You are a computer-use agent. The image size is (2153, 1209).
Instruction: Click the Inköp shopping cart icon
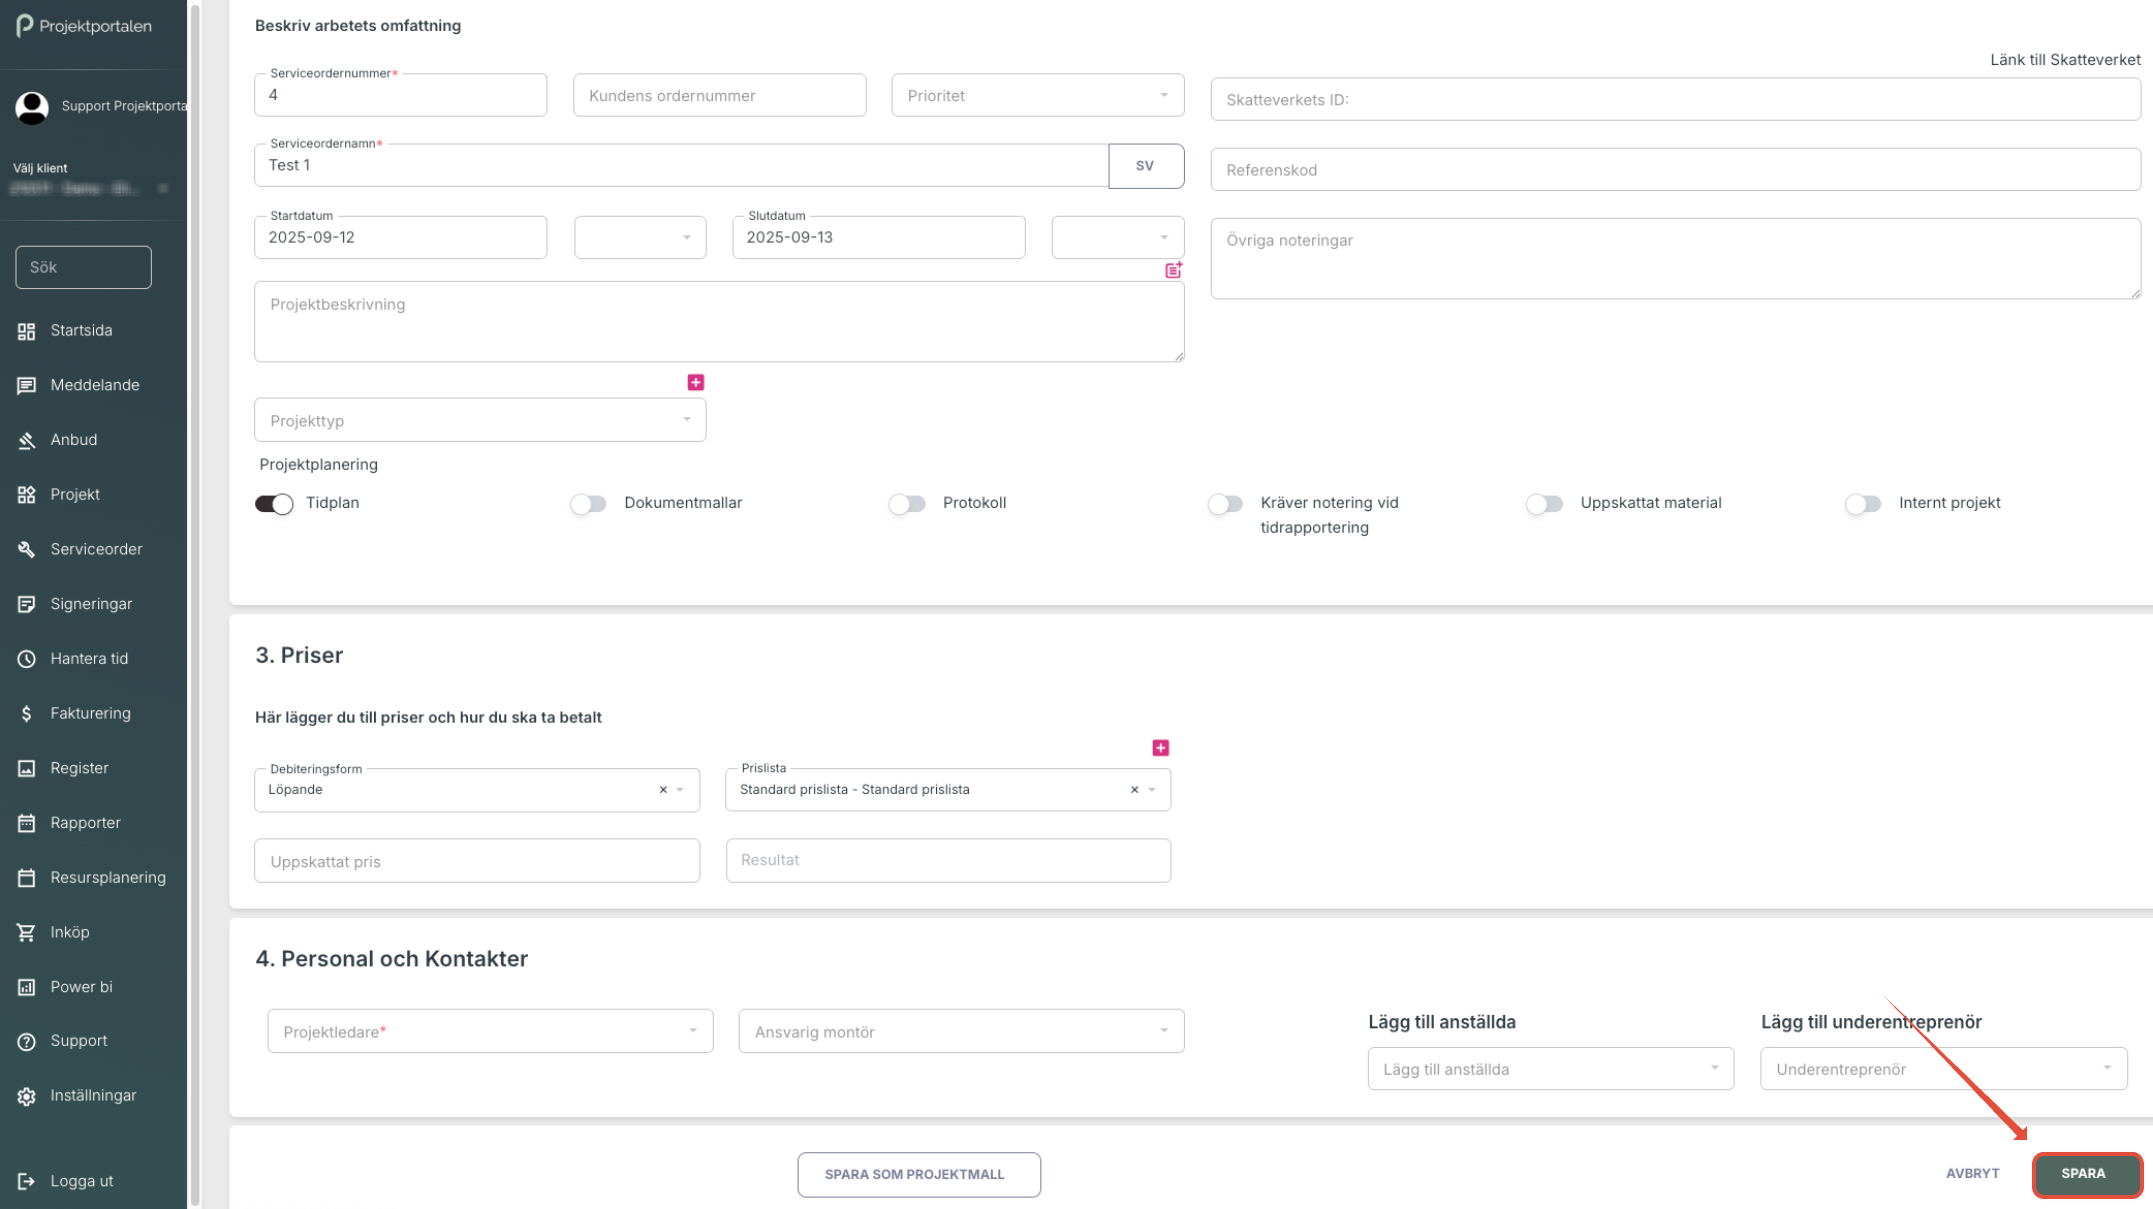click(27, 932)
